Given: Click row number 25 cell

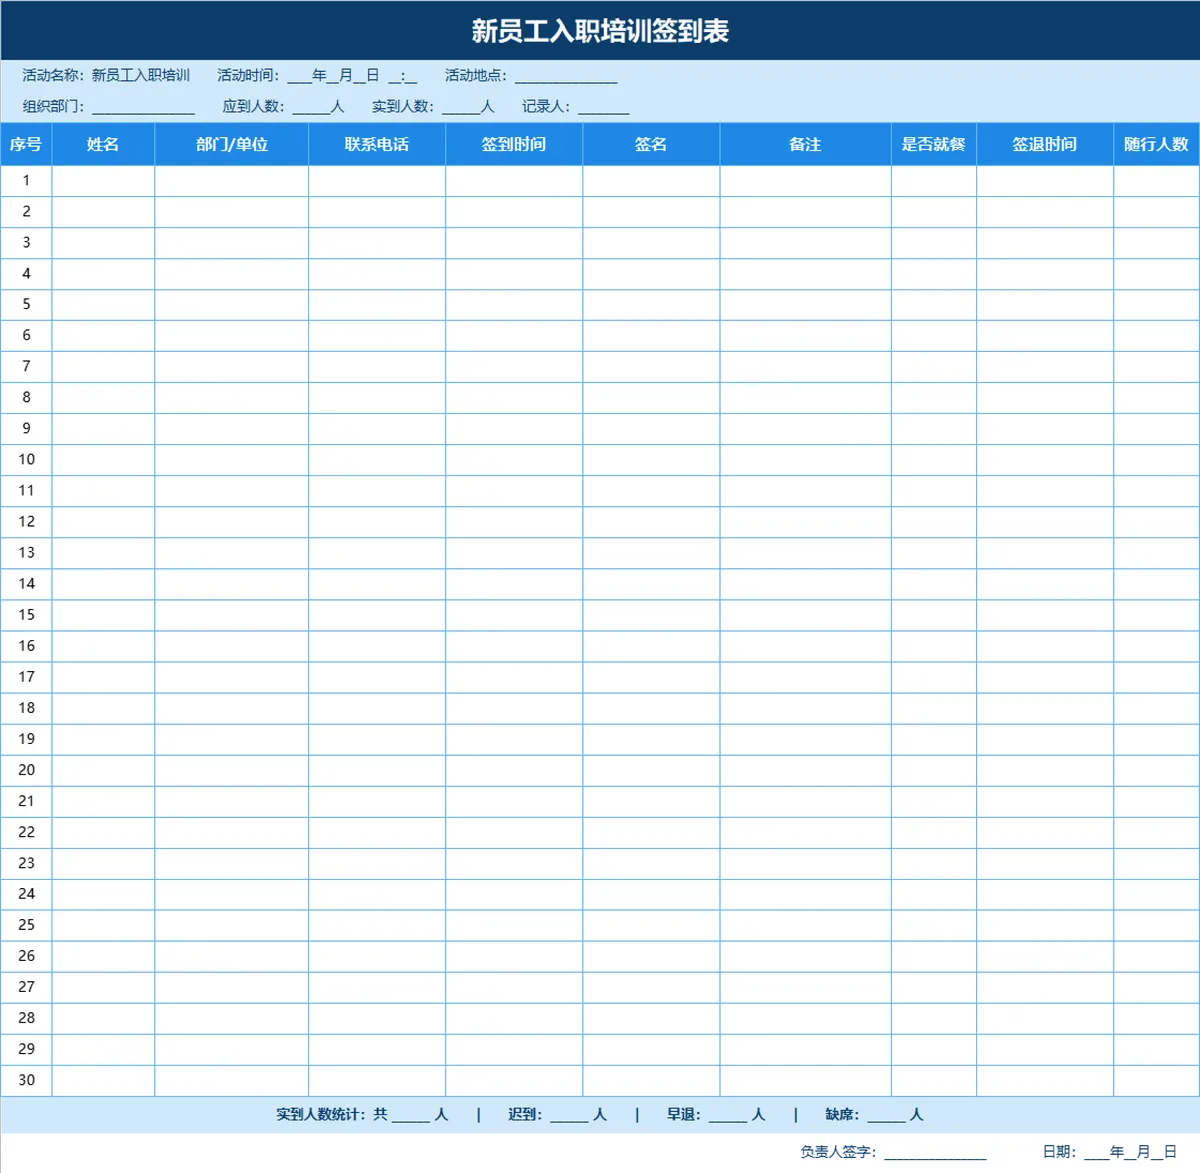Looking at the screenshot, I should click(26, 925).
